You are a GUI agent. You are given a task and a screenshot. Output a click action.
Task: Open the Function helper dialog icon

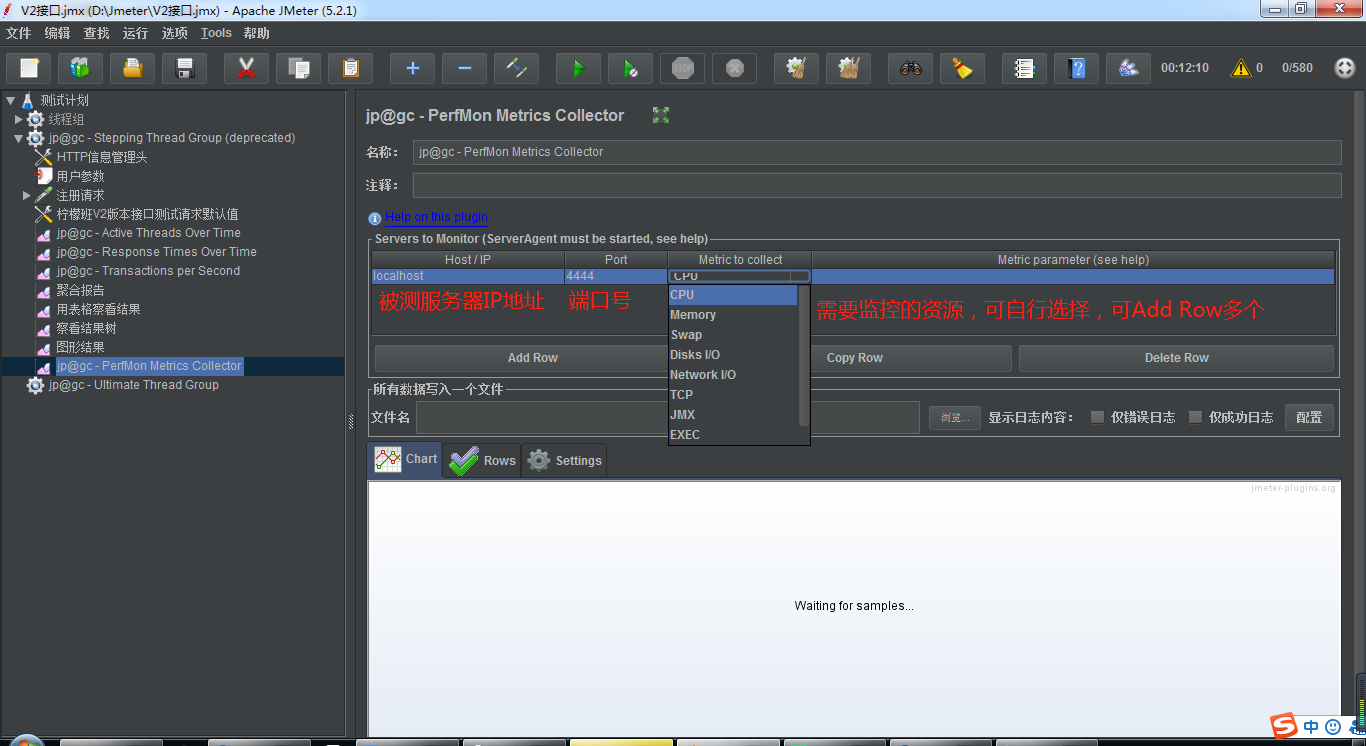click(x=1024, y=68)
